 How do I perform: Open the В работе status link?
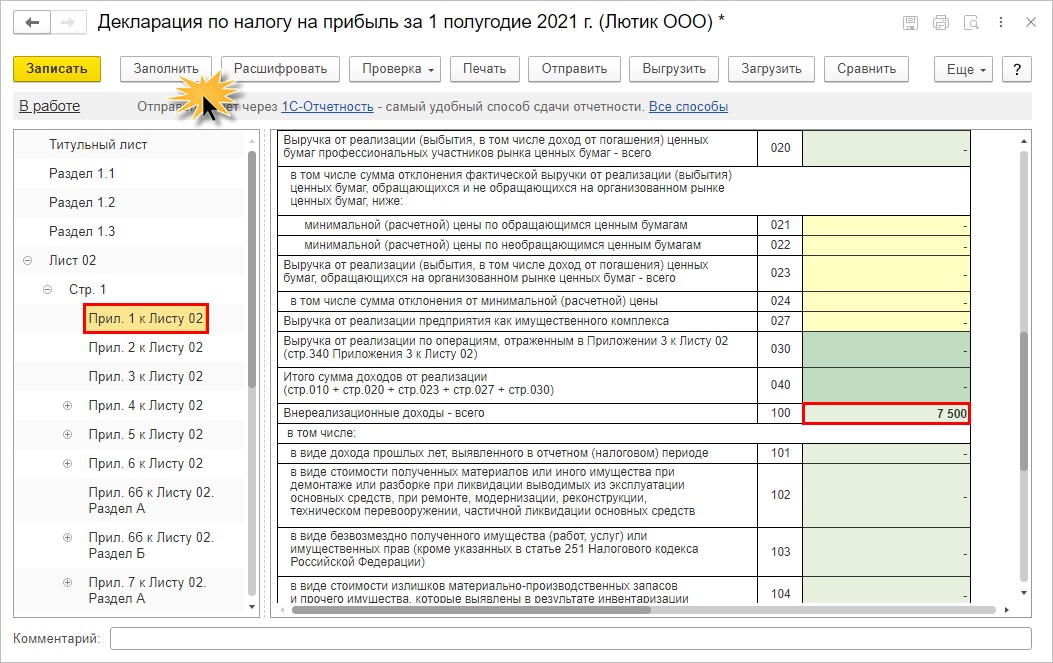click(x=49, y=106)
